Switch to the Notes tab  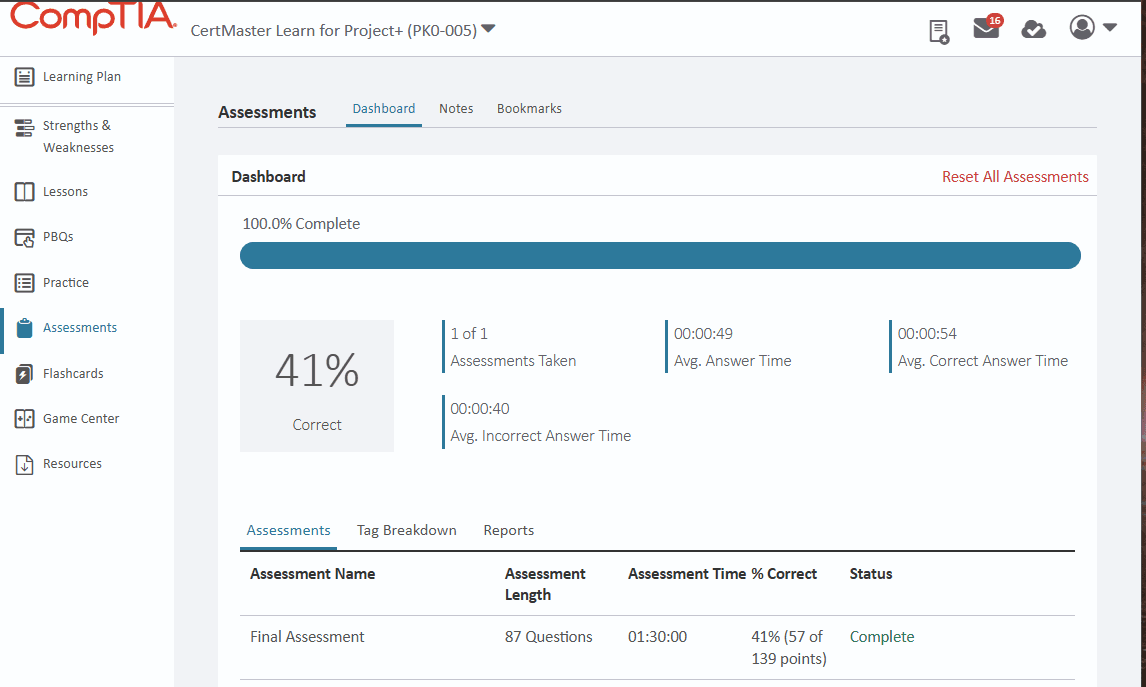[x=456, y=108]
